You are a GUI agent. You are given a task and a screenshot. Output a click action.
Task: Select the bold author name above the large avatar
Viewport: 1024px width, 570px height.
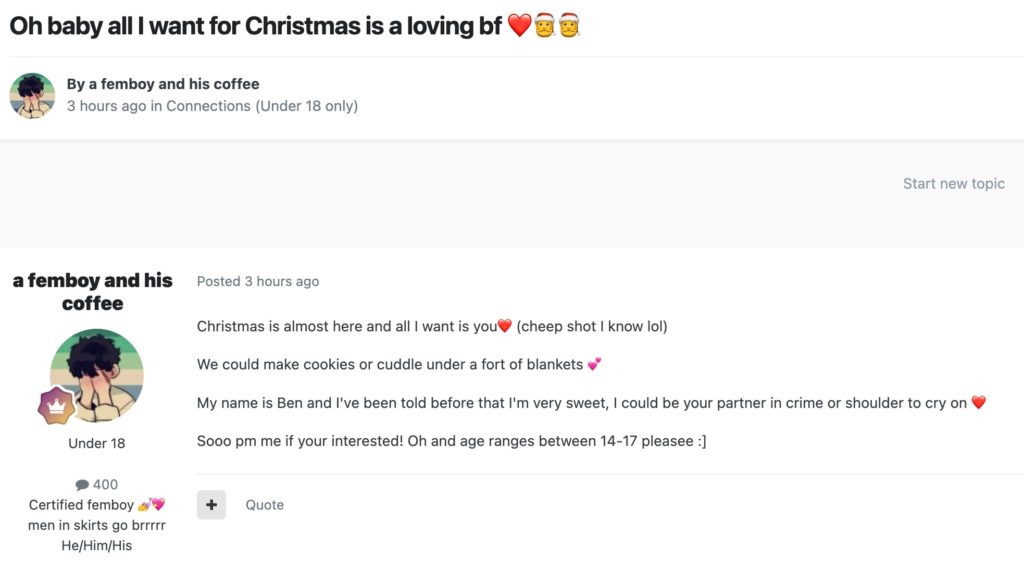[x=93, y=292]
